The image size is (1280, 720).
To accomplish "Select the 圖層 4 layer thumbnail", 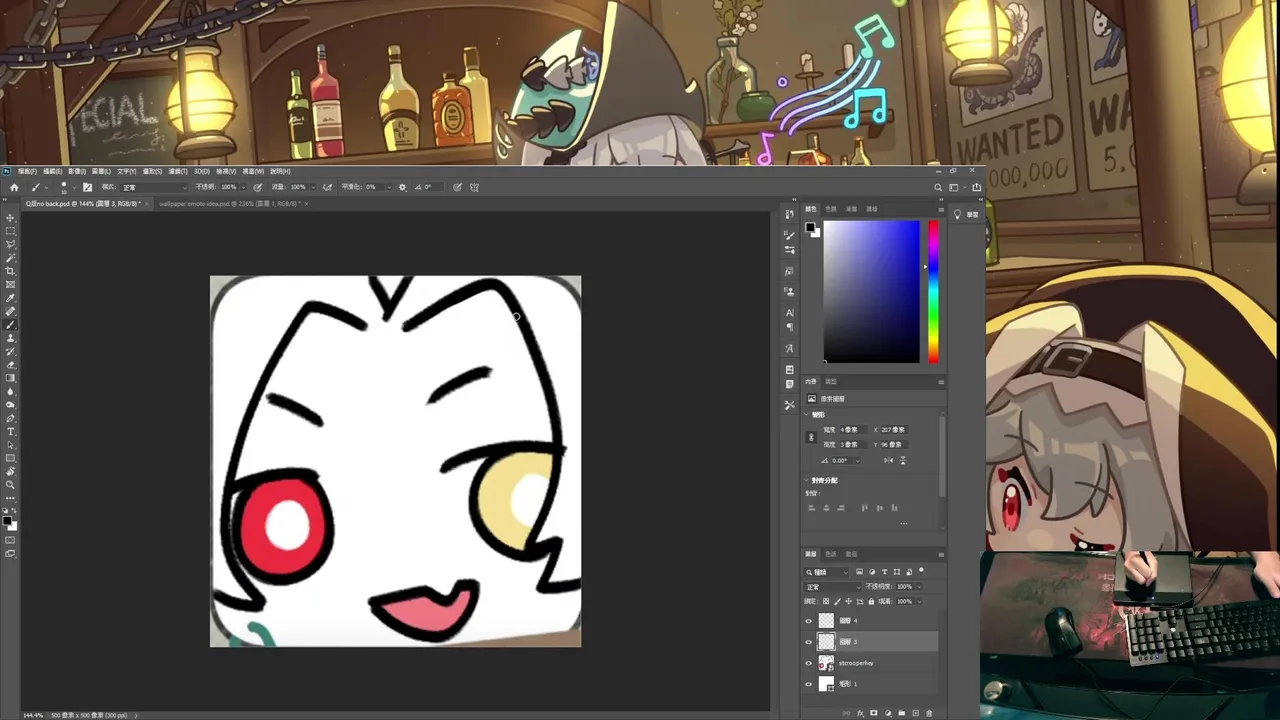I will pyautogui.click(x=826, y=621).
